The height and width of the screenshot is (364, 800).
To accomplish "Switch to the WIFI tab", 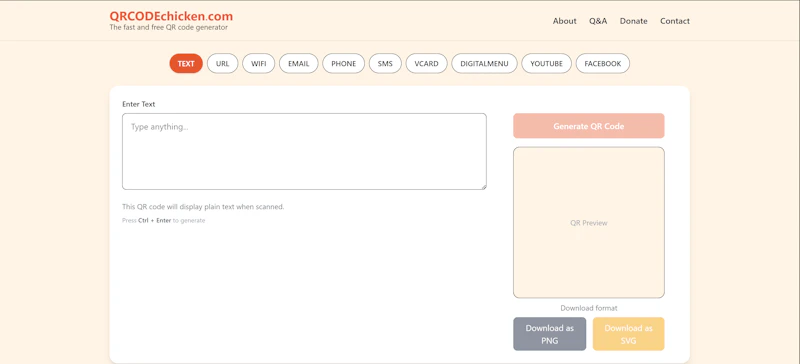I will coord(259,64).
